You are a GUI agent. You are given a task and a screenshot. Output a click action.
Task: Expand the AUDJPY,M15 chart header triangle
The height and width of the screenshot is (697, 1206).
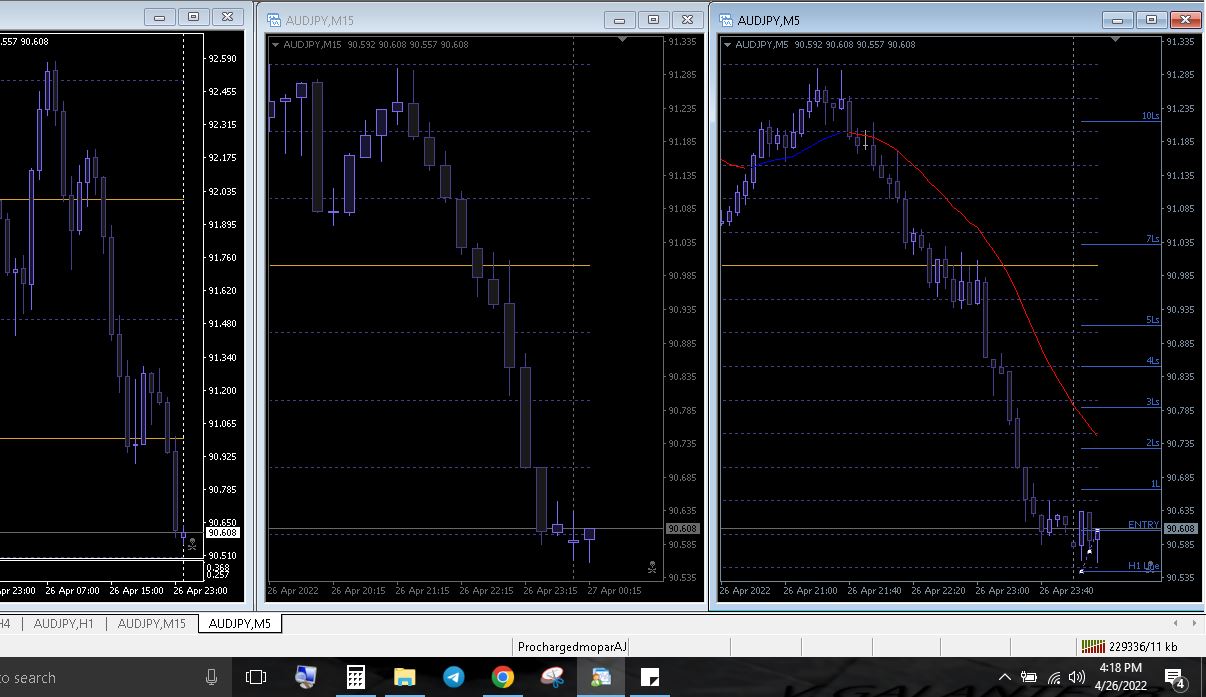point(276,44)
